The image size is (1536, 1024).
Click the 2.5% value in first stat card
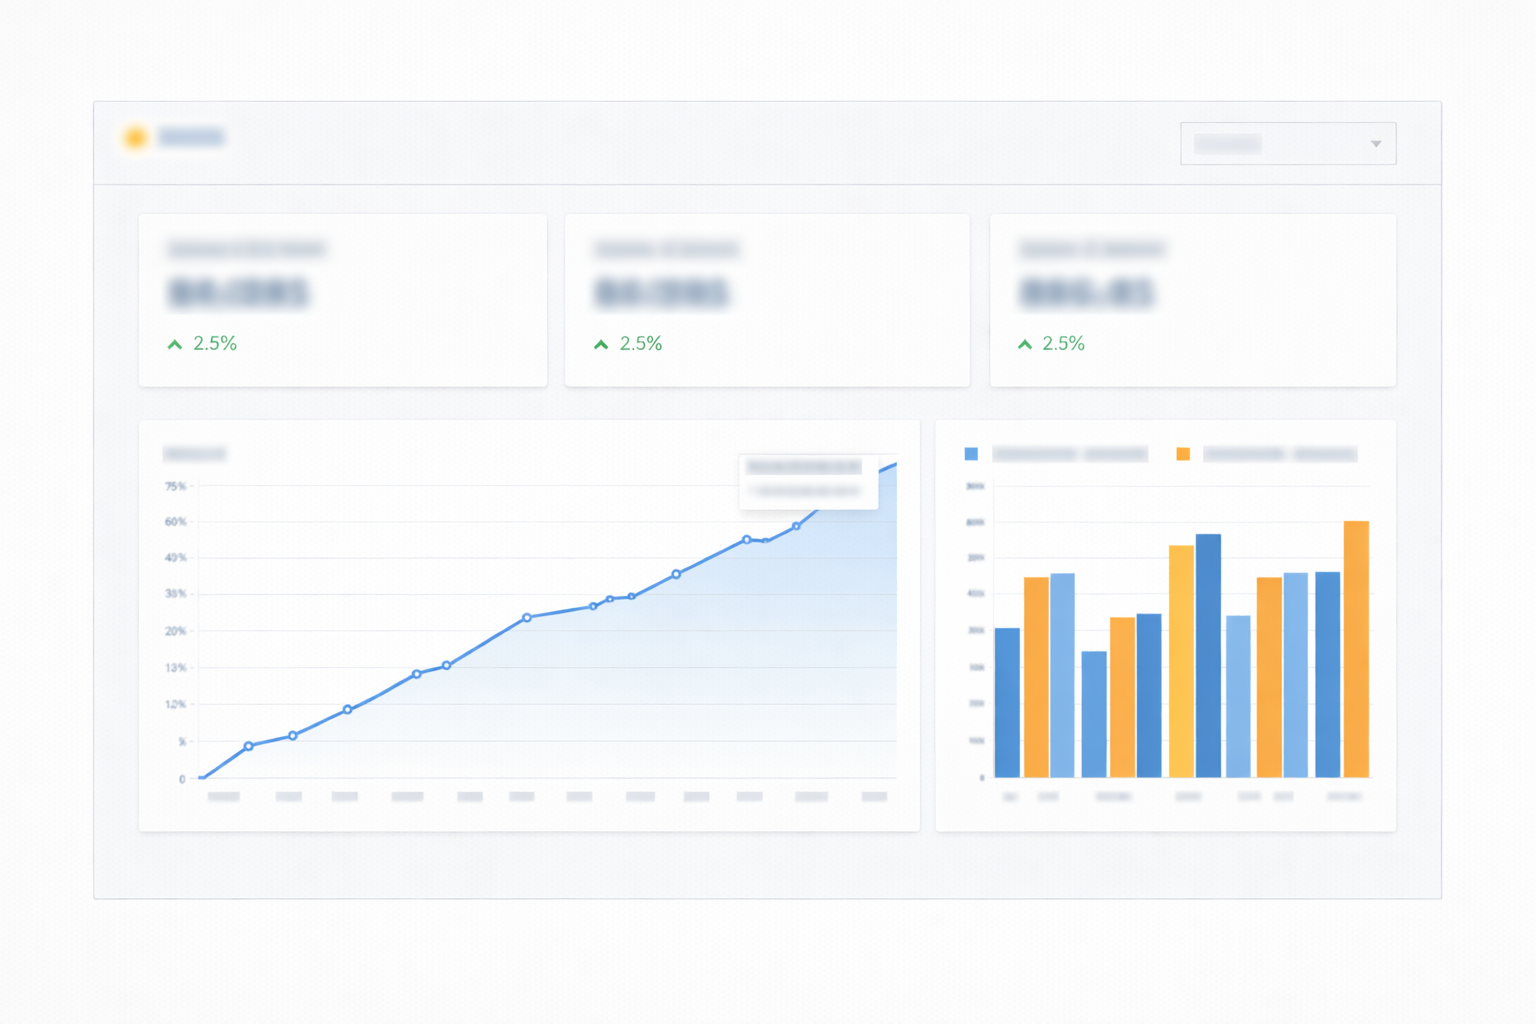215,344
